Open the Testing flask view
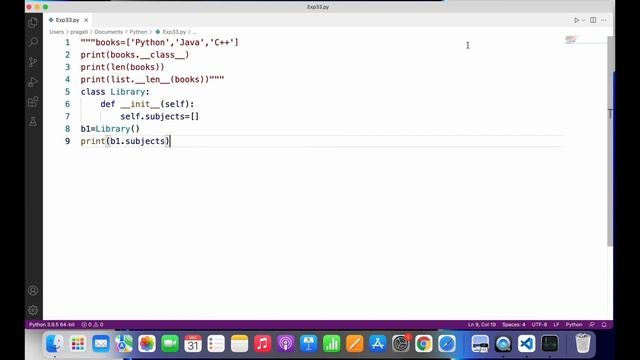This screenshot has height=360, width=640. pyautogui.click(x=33, y=121)
